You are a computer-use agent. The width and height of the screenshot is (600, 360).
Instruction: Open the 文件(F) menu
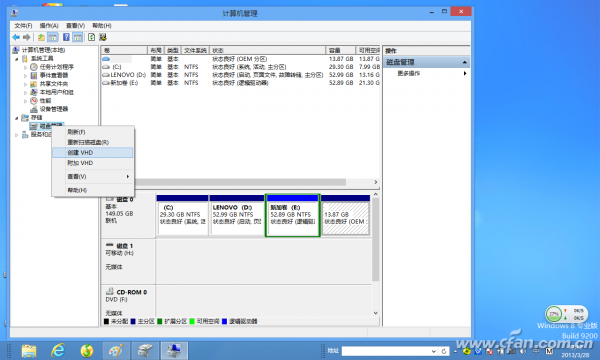(x=23, y=26)
